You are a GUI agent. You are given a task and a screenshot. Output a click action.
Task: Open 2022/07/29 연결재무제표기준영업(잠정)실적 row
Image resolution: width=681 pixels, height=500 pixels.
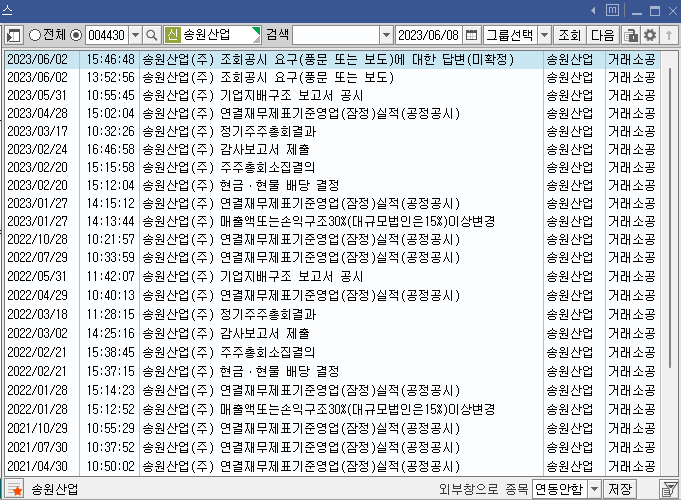point(332,258)
